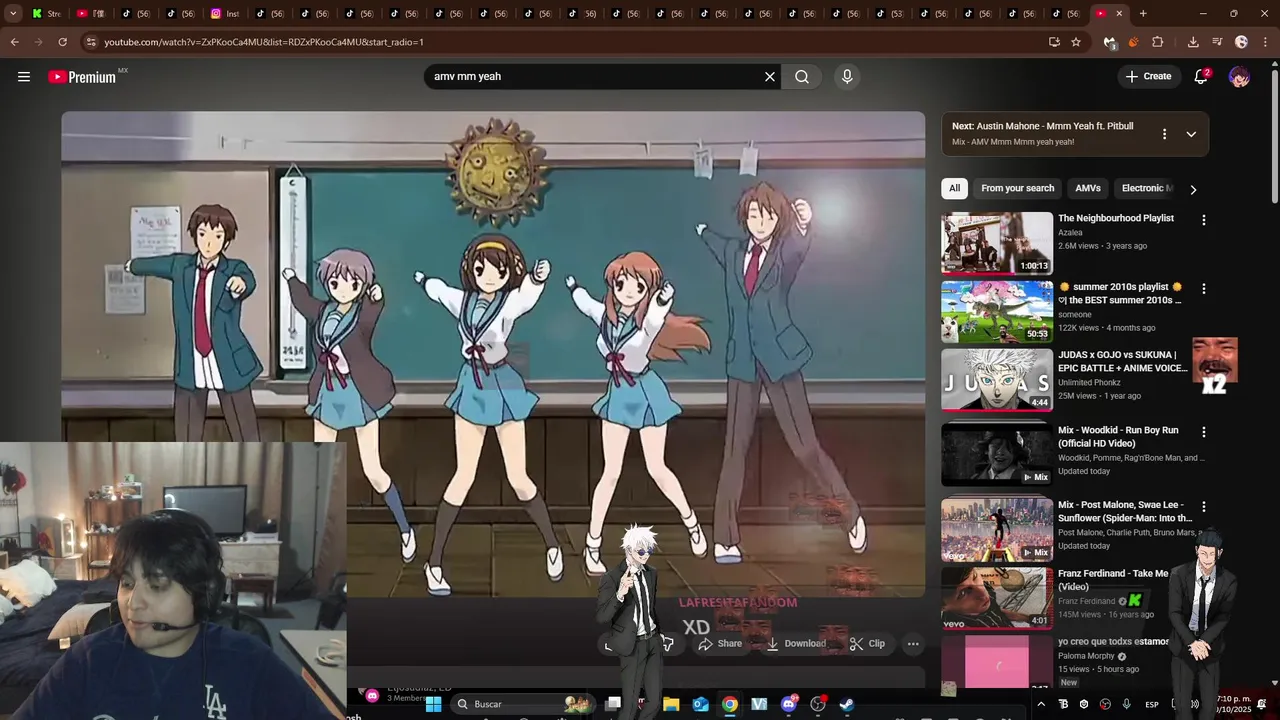Open Chrome three-dot menu
1280x720 pixels.
click(x=1264, y=42)
